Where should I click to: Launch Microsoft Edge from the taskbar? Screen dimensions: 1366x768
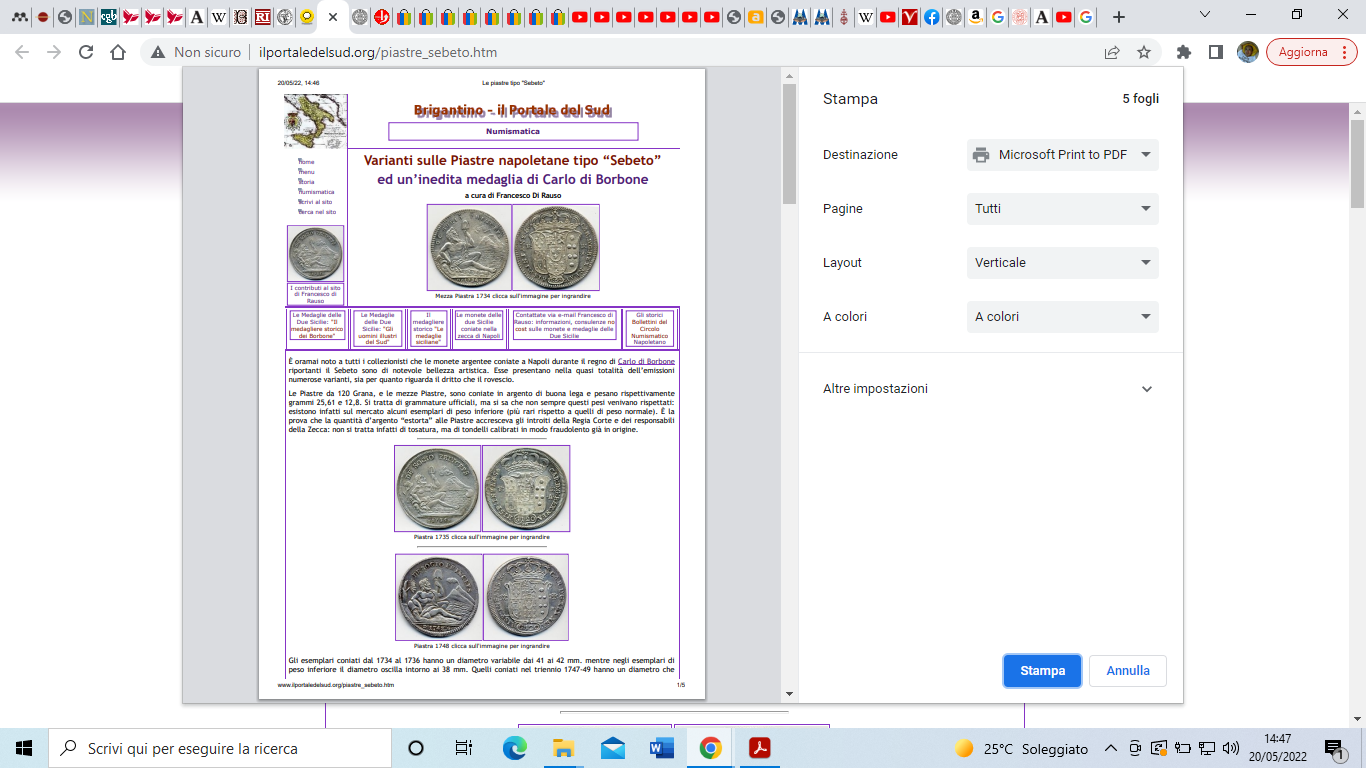[x=514, y=748]
